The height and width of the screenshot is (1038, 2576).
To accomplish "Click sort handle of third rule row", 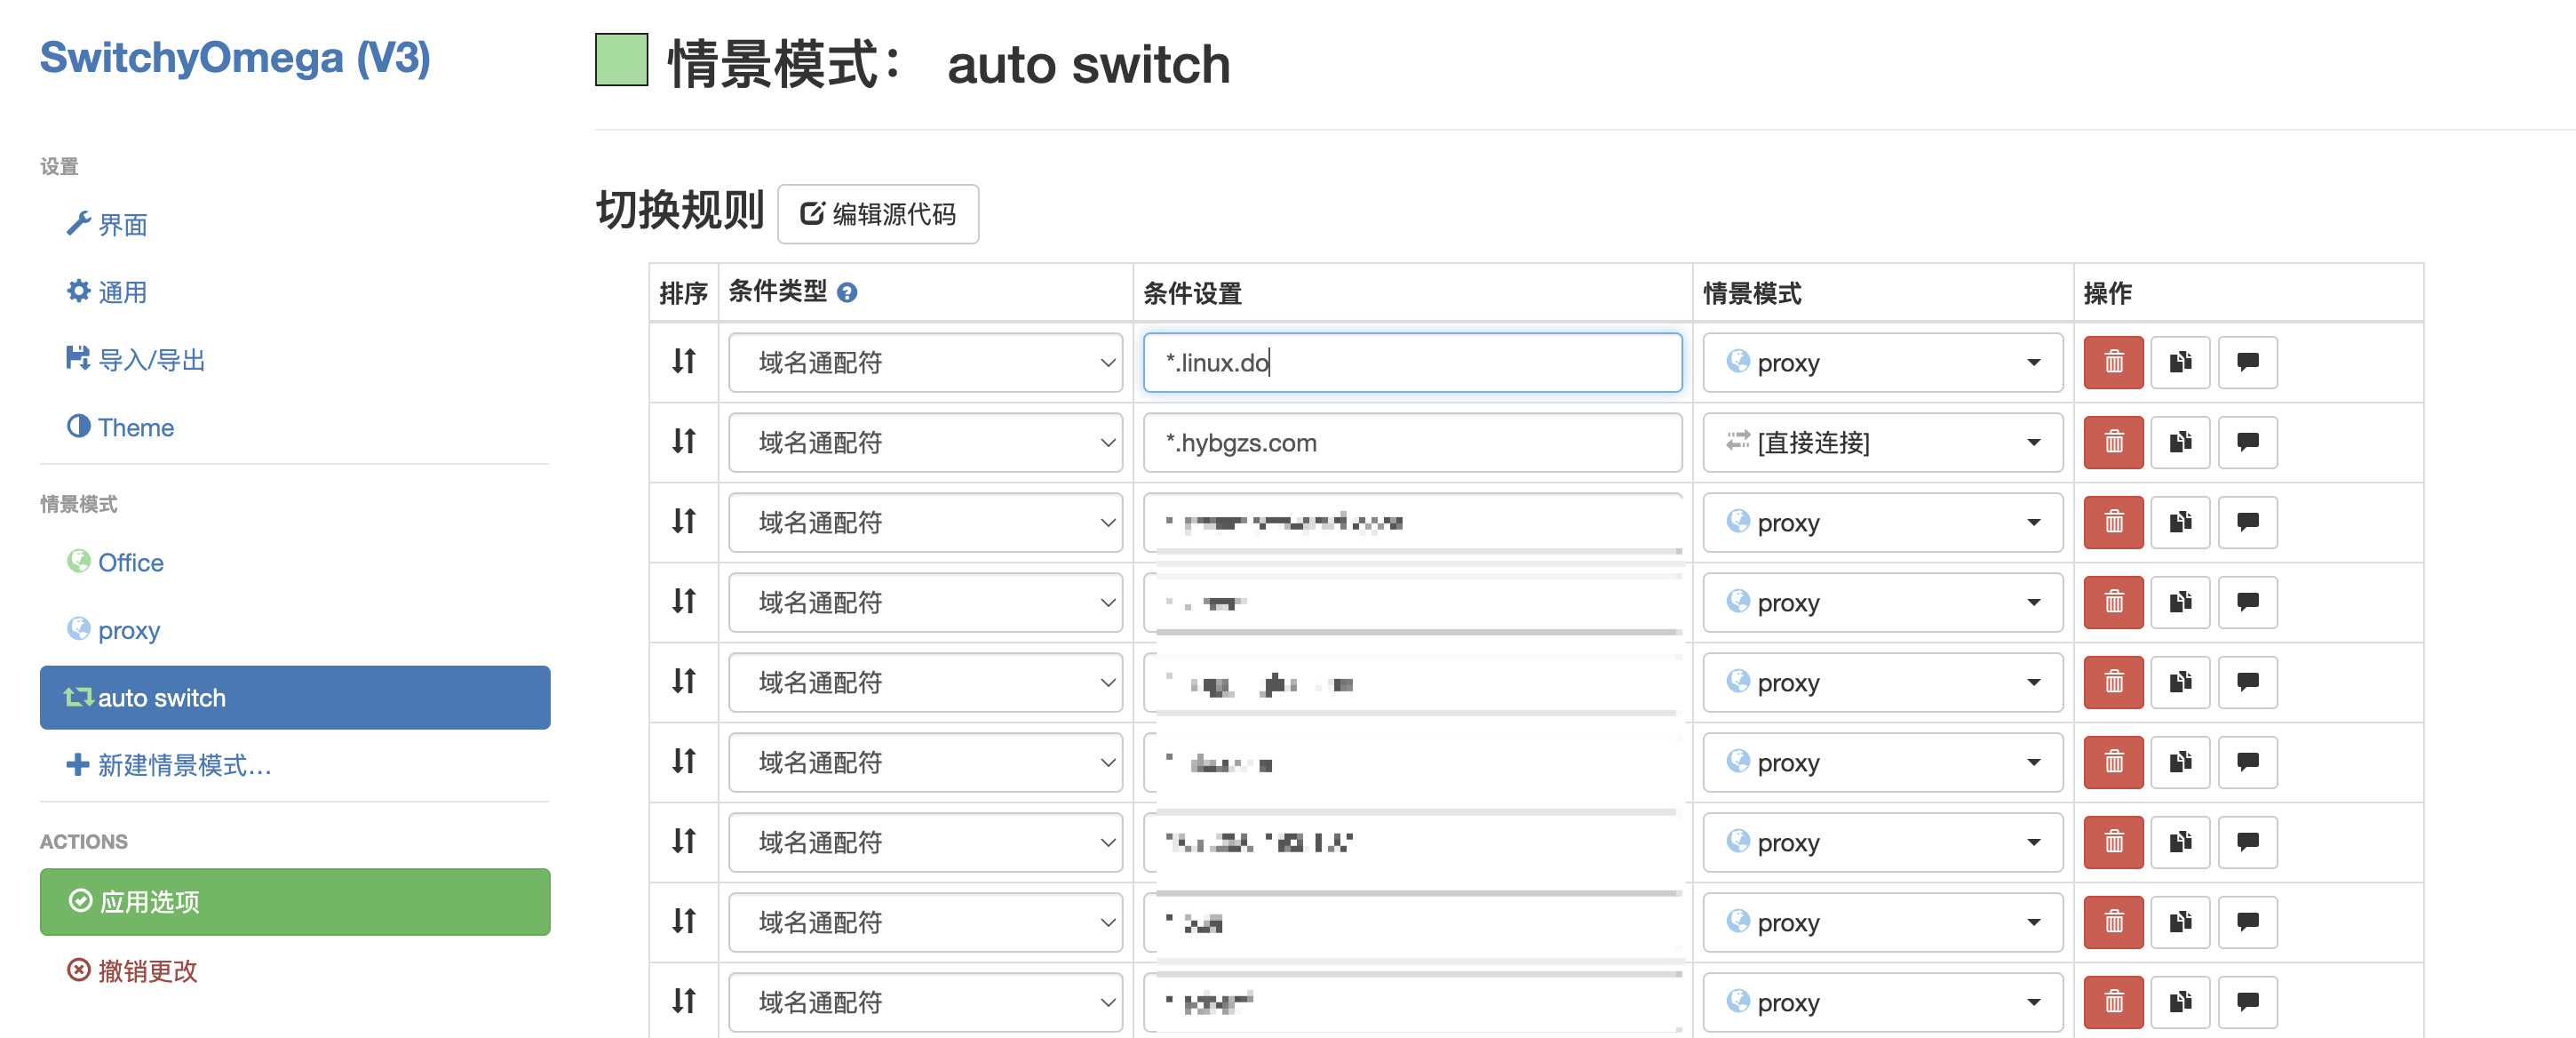I will (x=684, y=521).
